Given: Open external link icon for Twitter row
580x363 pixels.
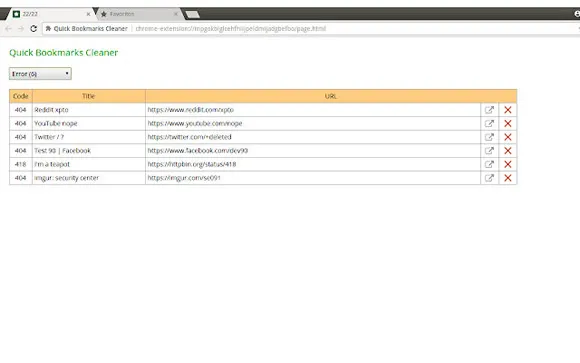Looking at the screenshot, I should click(489, 137).
